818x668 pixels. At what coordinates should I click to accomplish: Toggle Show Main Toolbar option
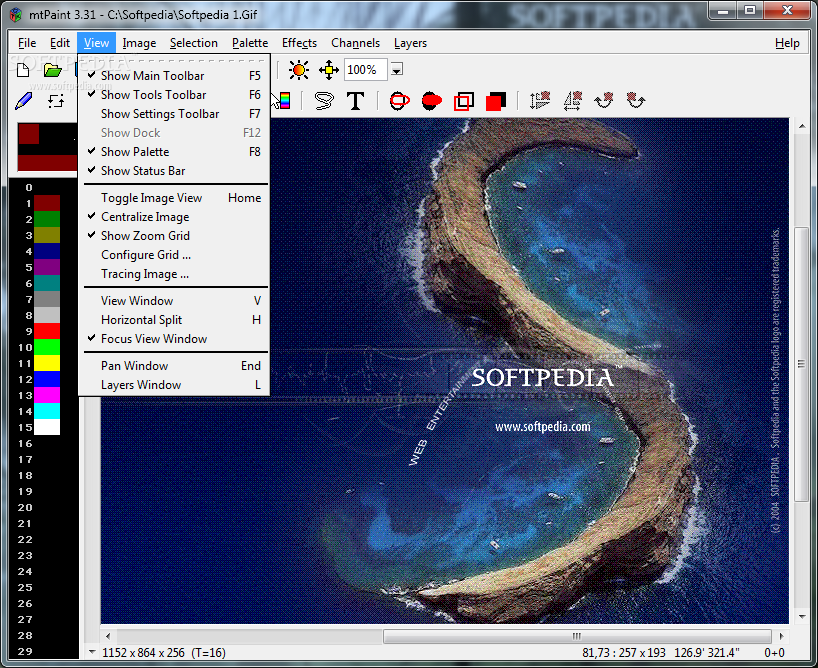point(174,76)
